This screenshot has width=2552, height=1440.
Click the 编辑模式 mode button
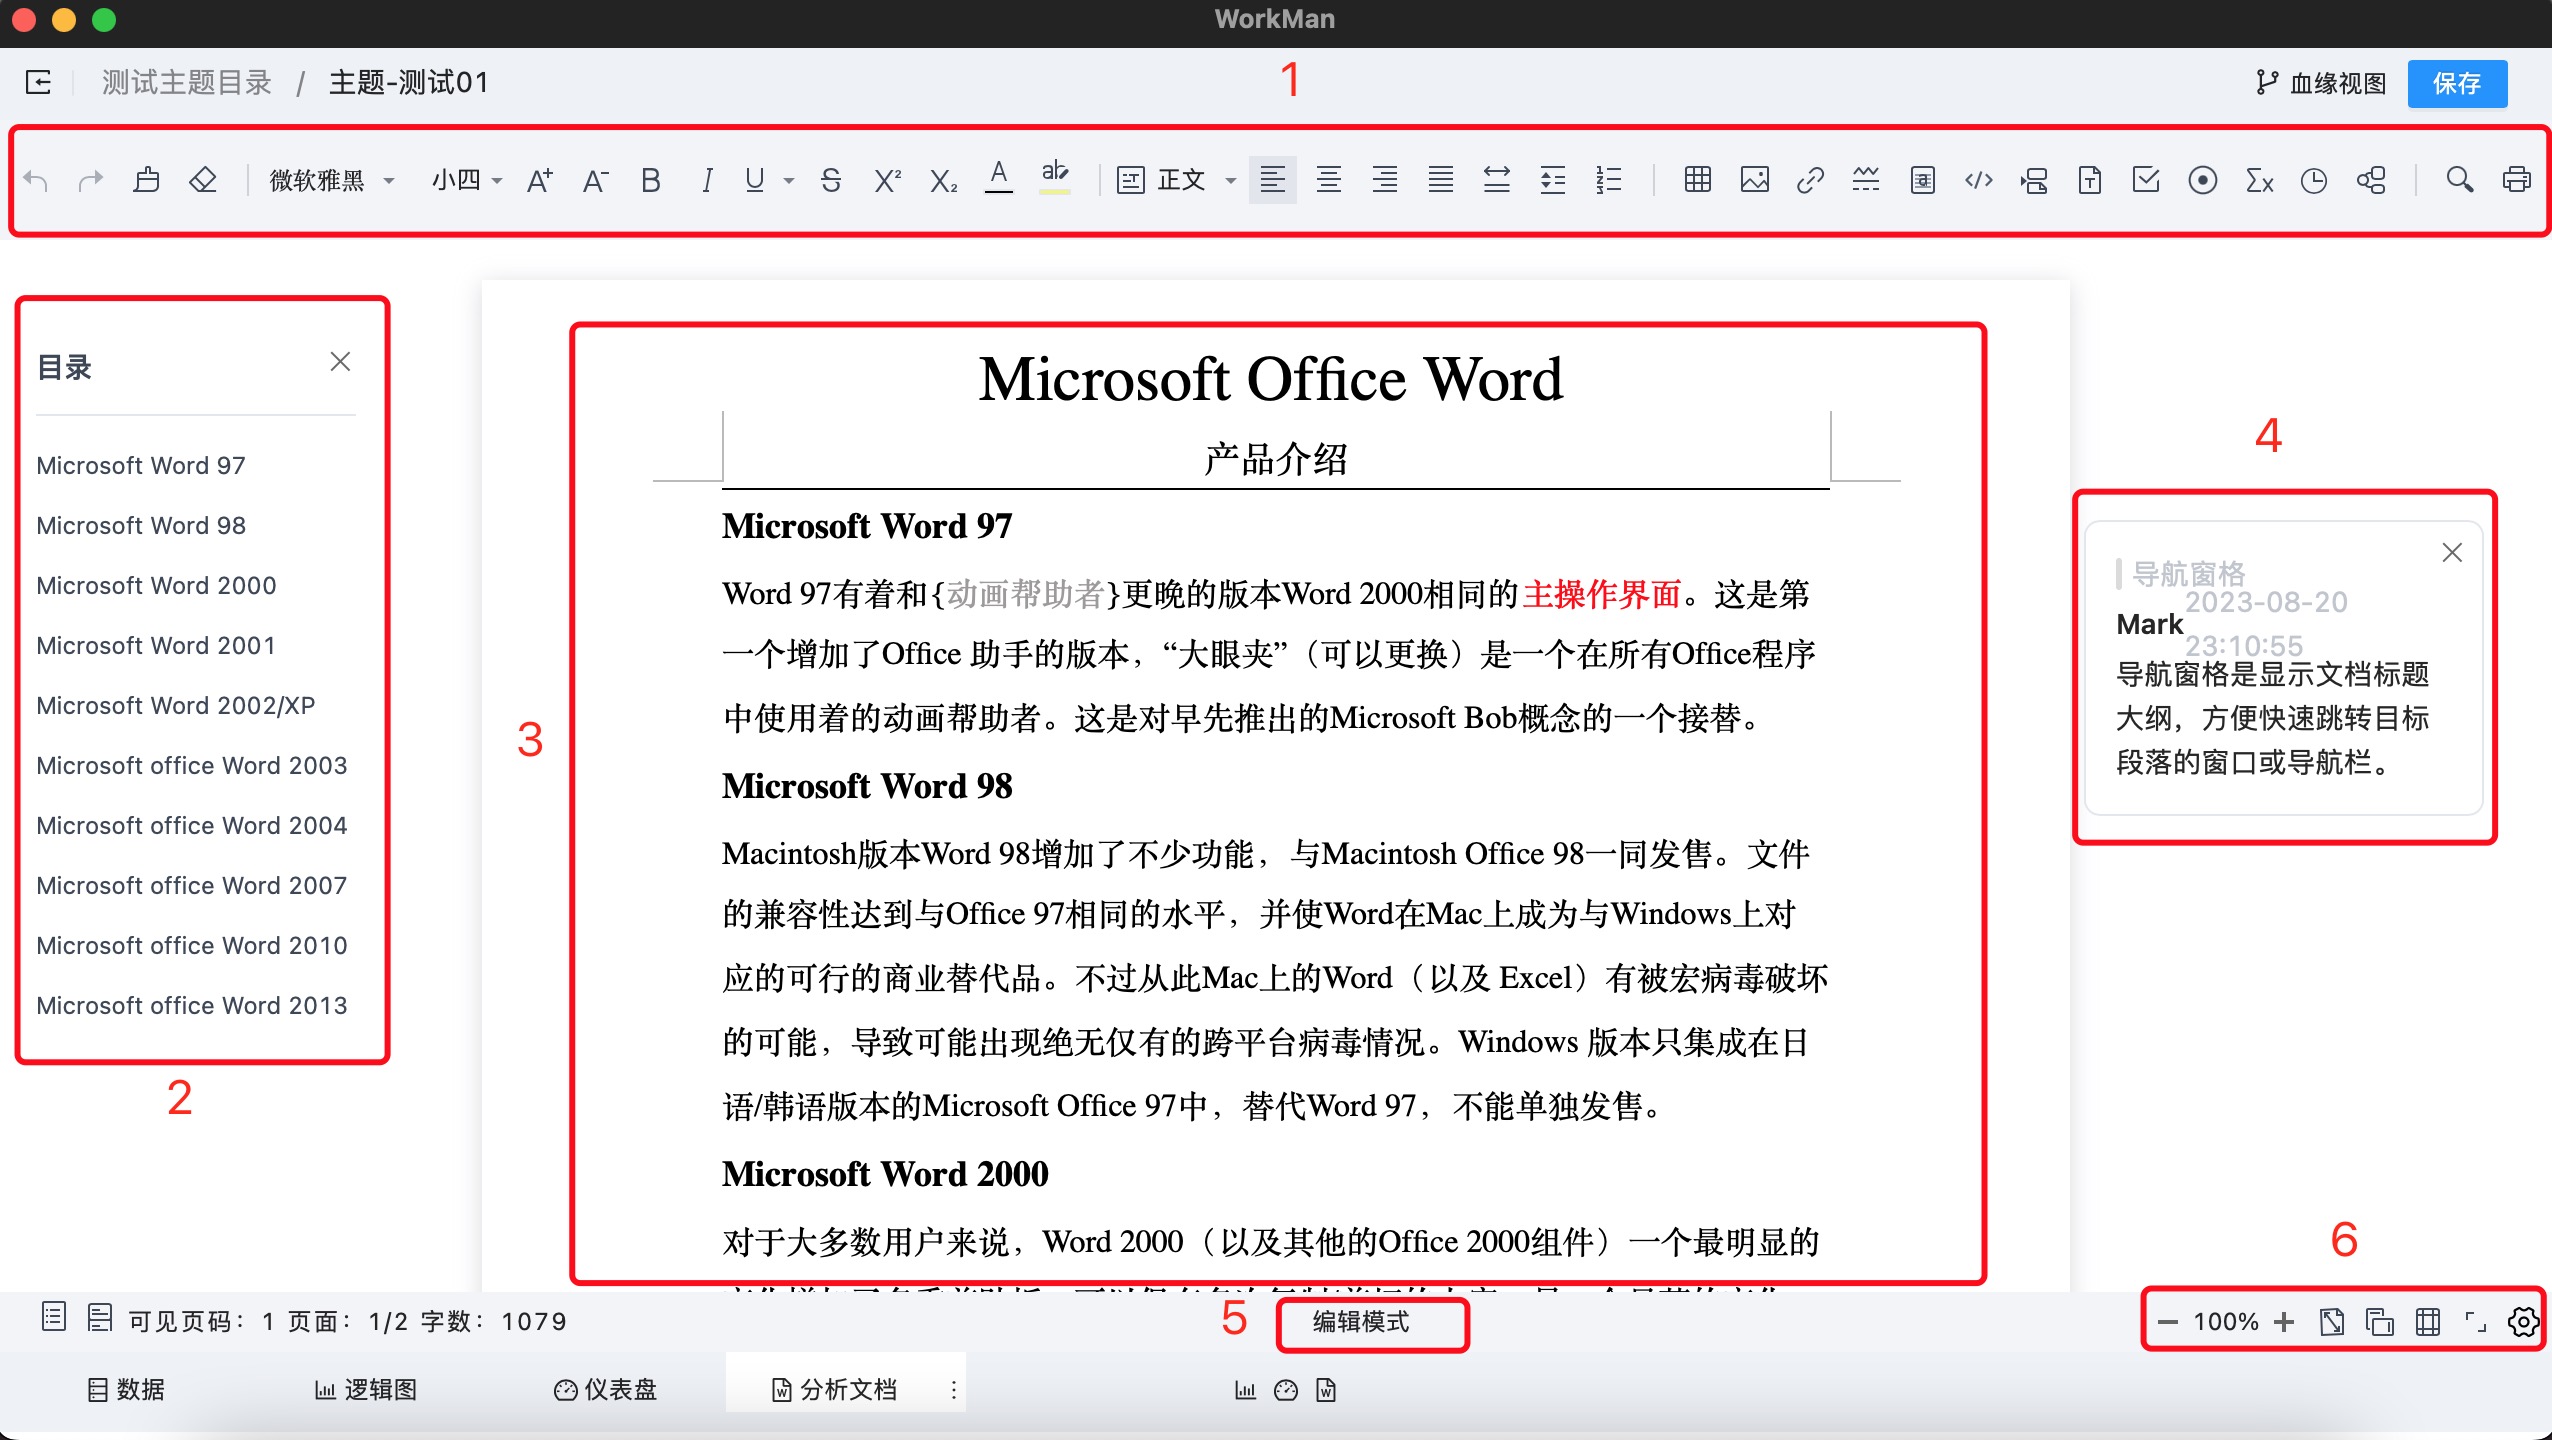click(x=1361, y=1322)
